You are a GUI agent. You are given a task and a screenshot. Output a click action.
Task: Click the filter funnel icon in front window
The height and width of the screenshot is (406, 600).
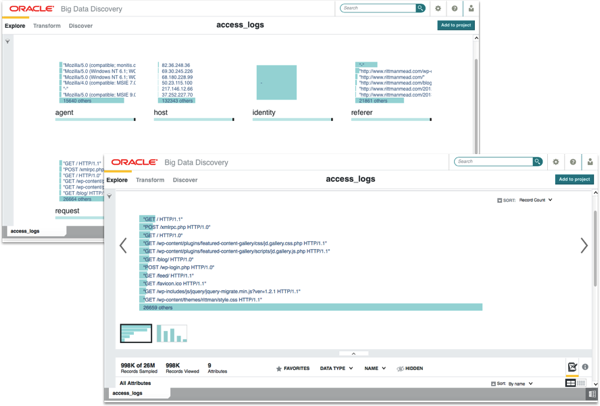point(109,196)
